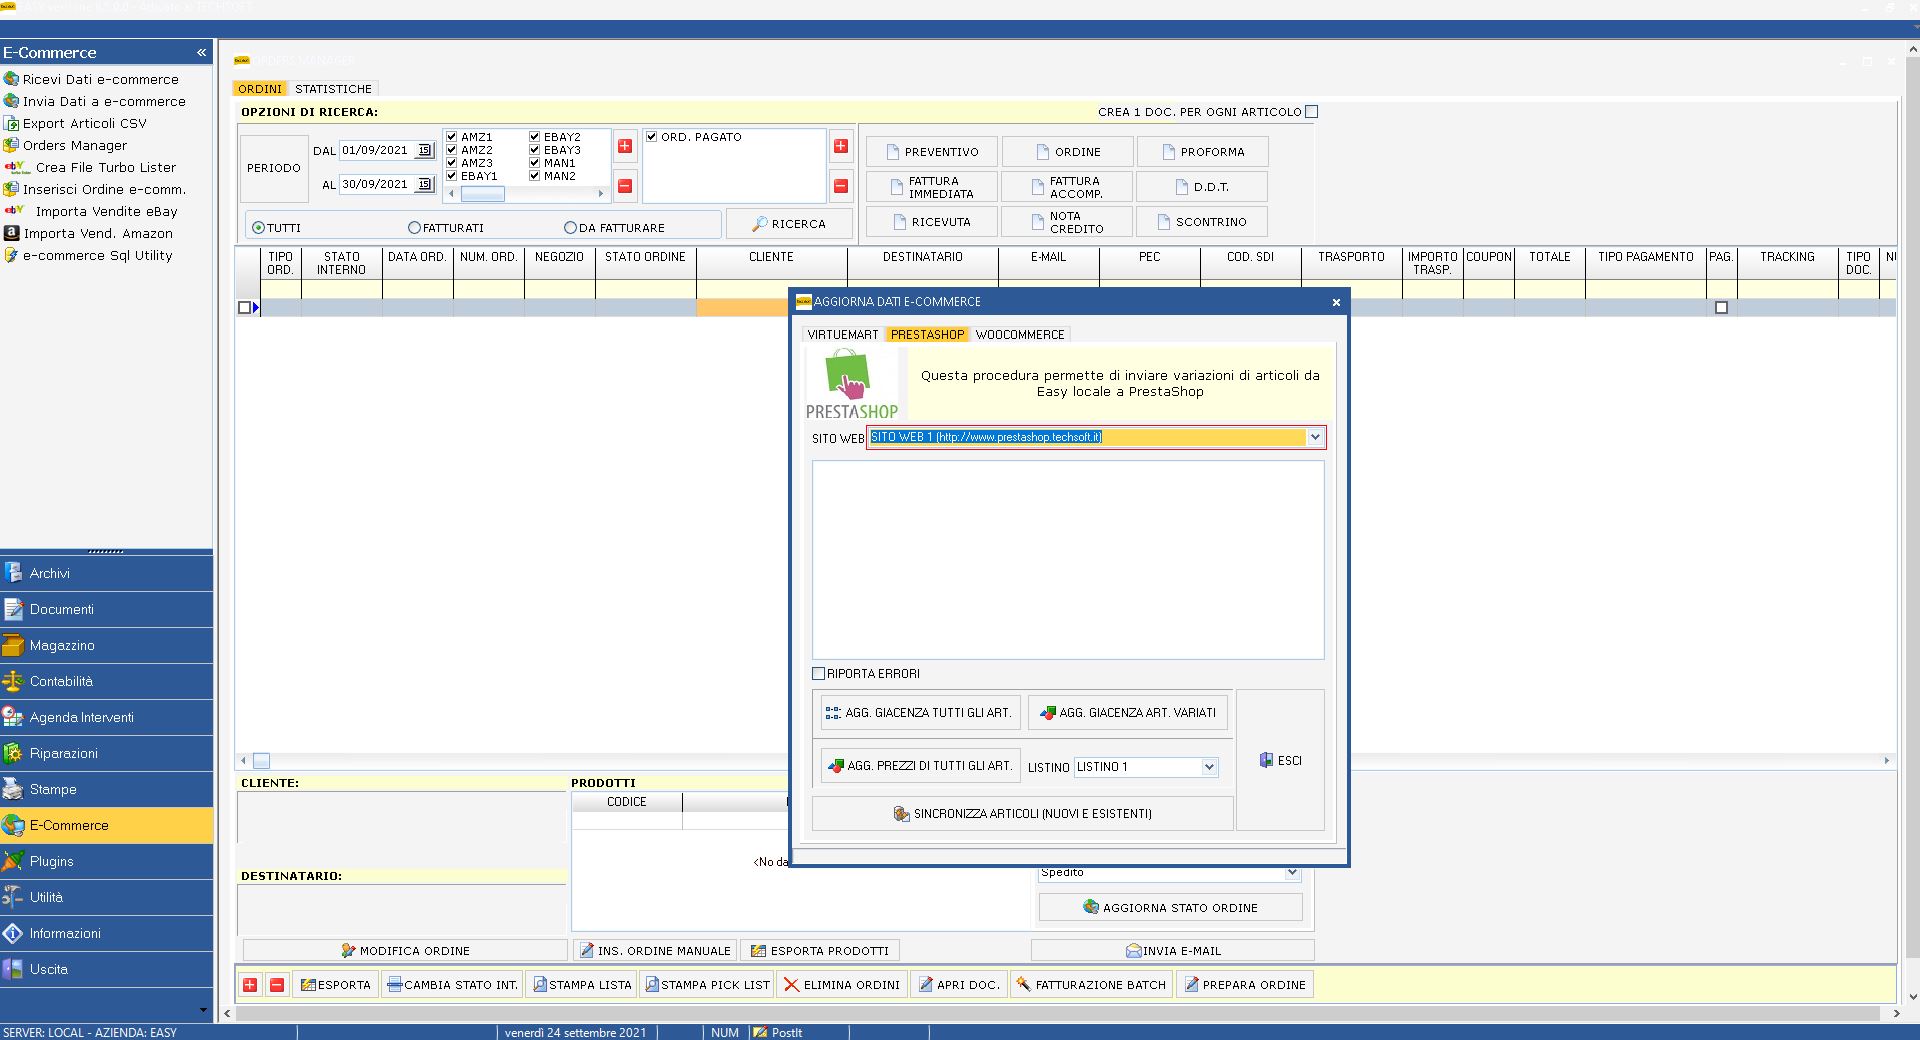Select FATTURATI radio button

pos(415,228)
